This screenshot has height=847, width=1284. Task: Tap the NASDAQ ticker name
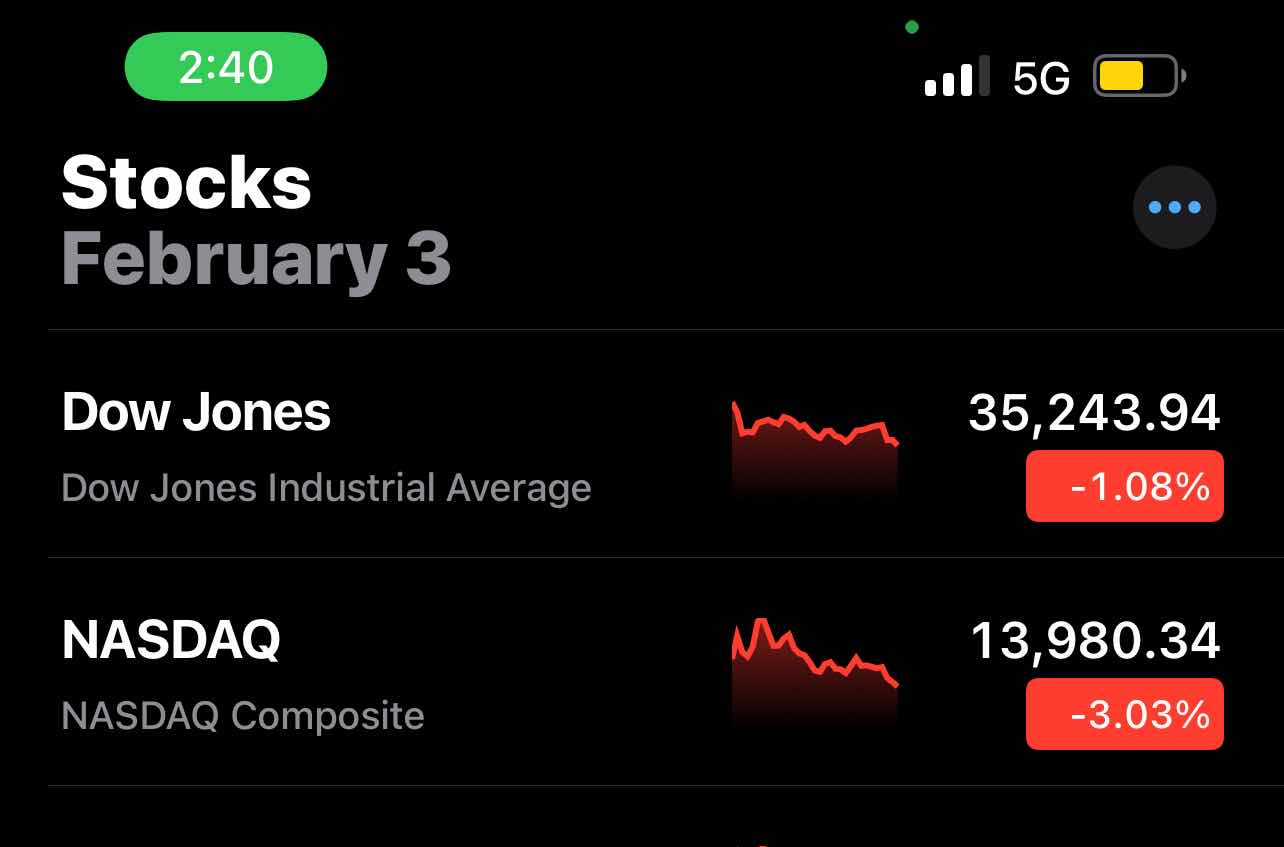tap(171, 641)
